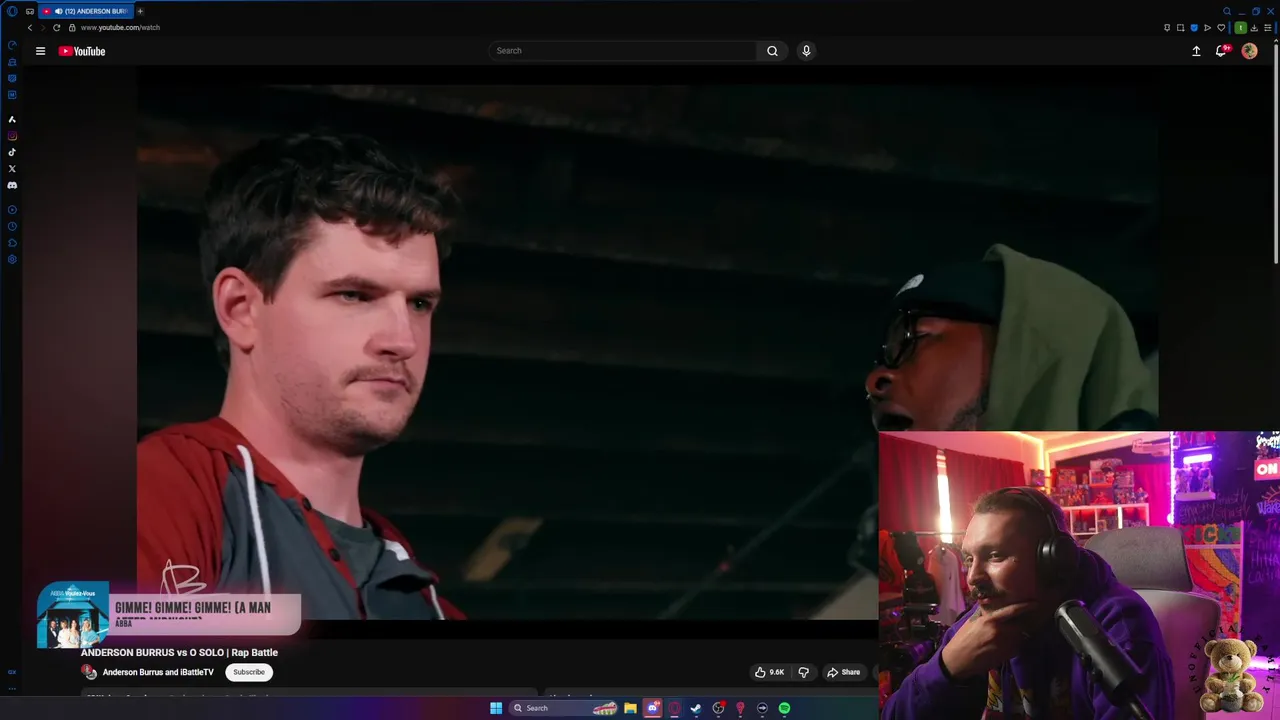
Task: Click the GIMME! GIMME! GIMME! song overlay
Action: click(205, 614)
